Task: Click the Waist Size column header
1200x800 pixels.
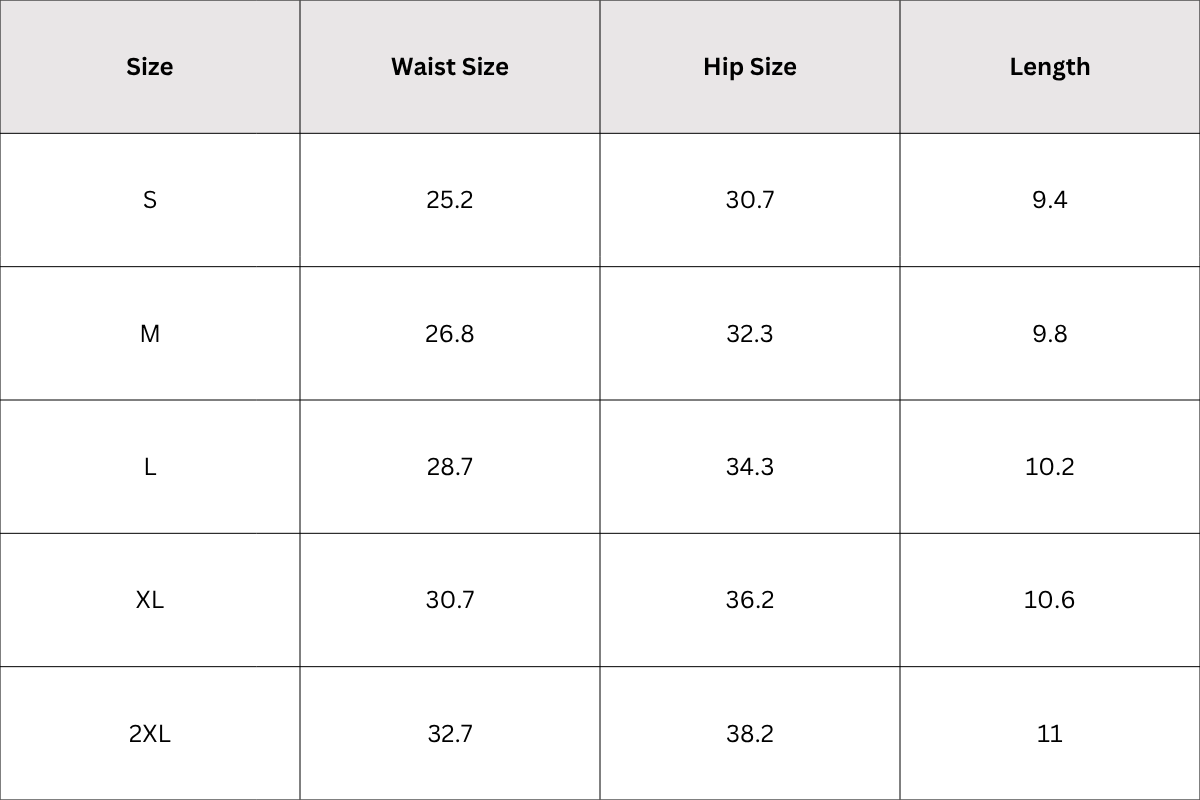Action: [450, 67]
